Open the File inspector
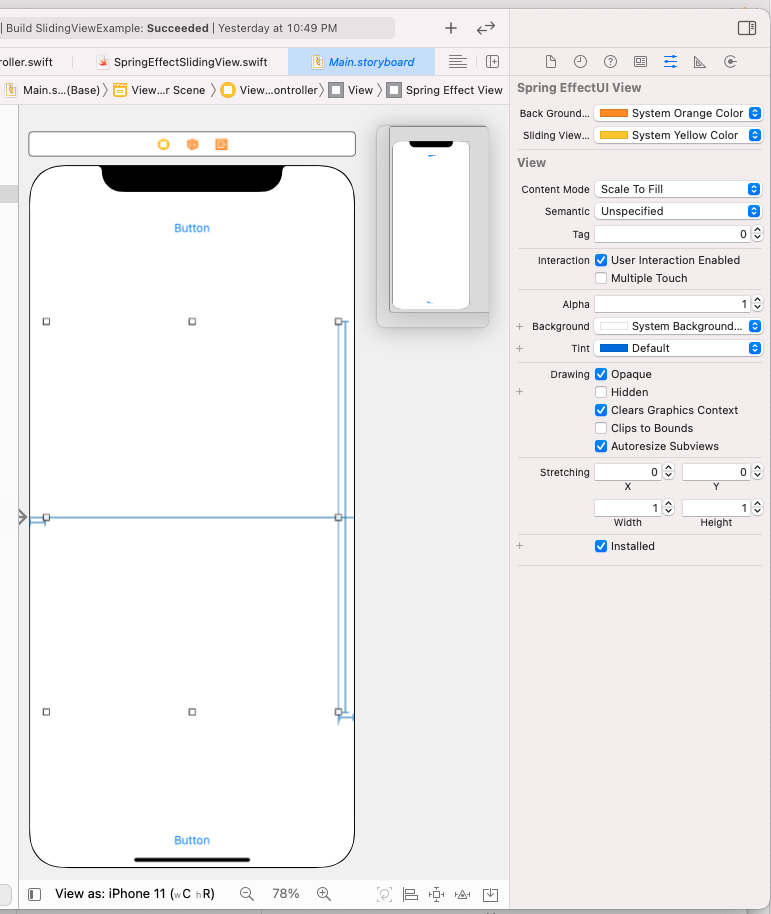This screenshot has width=771, height=914. [x=551, y=62]
